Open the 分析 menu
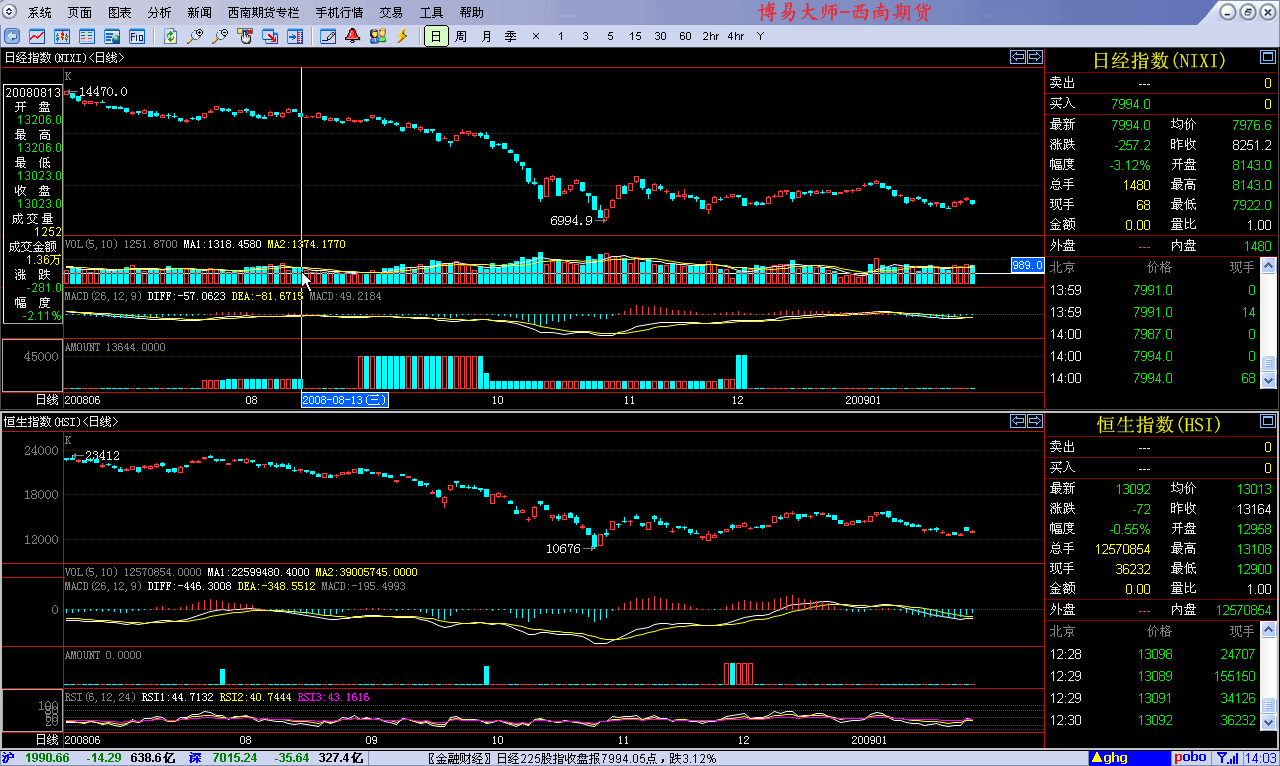1280x766 pixels. coord(159,13)
